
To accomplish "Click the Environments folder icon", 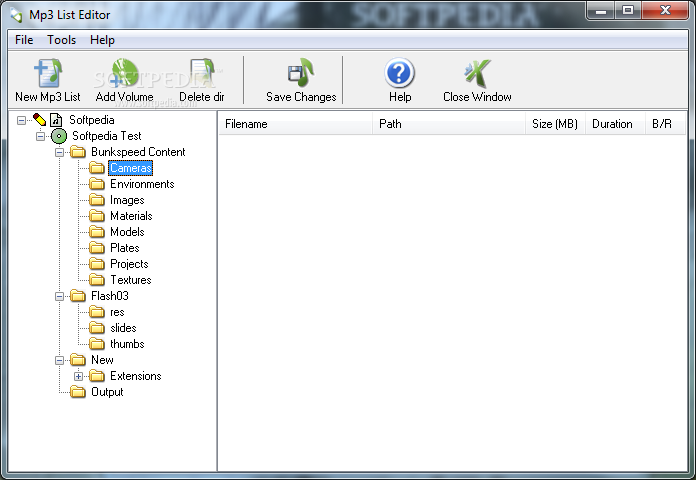I will pyautogui.click(x=97, y=184).
